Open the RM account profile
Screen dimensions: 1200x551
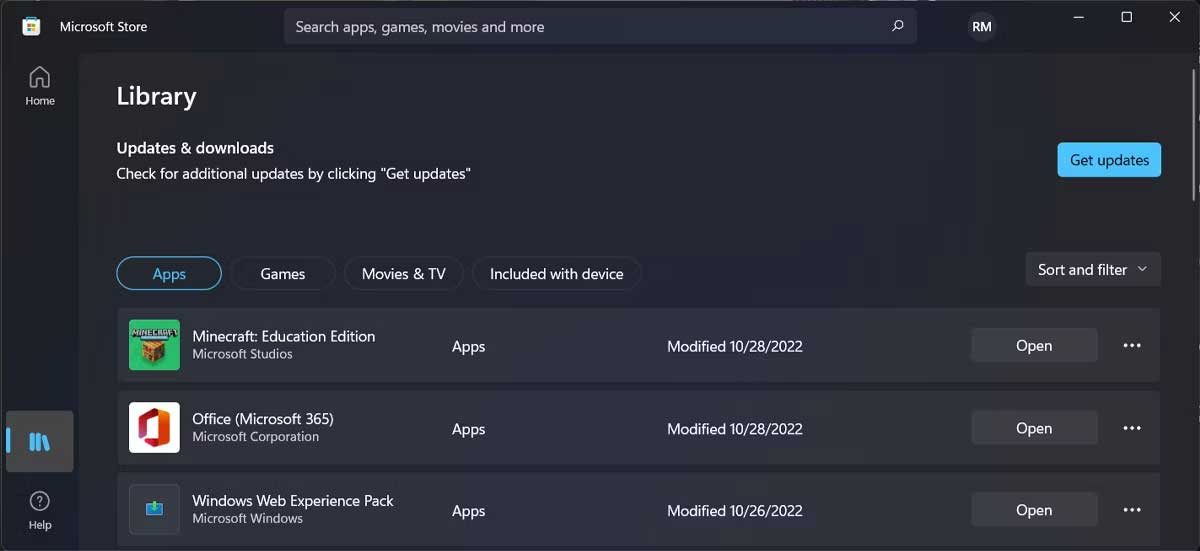coord(982,27)
